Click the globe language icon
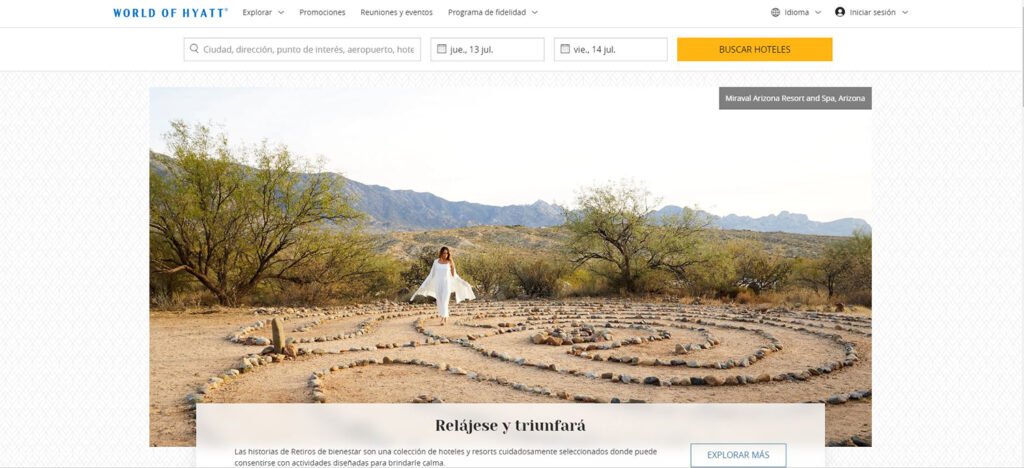This screenshot has width=1024, height=468. point(775,12)
